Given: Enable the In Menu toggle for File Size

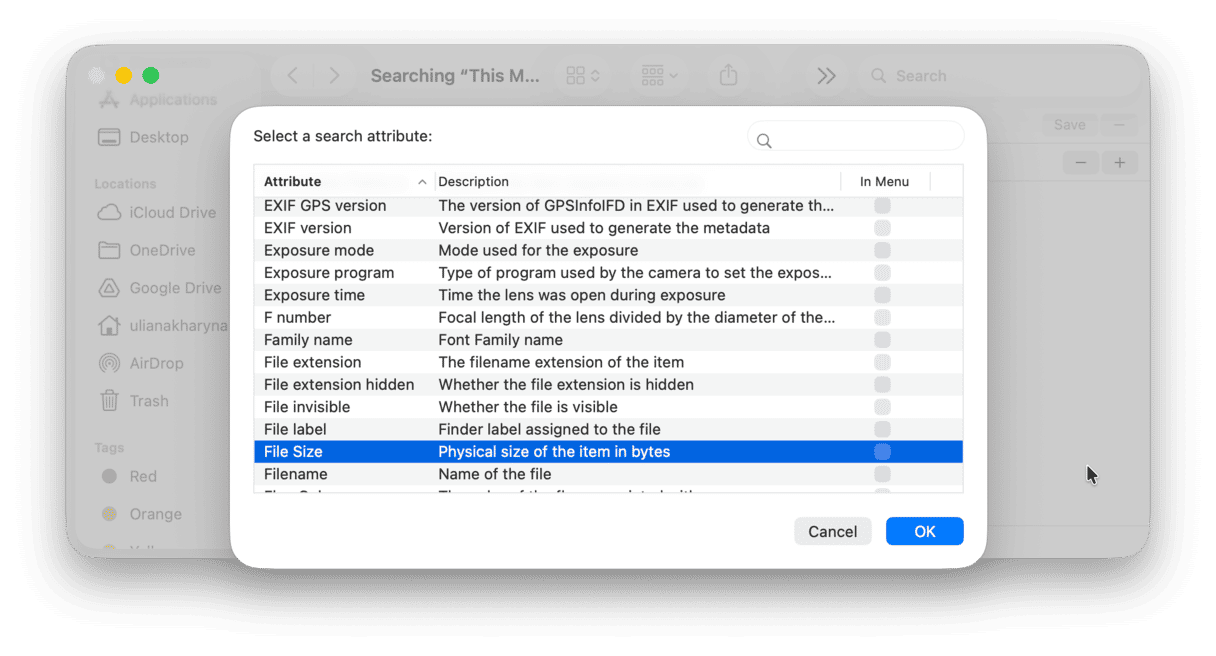Looking at the screenshot, I should pos(882,451).
